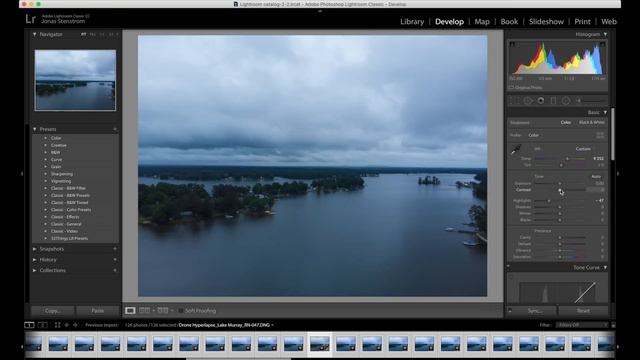Open the profile browser grid icon

pyautogui.click(x=600, y=135)
